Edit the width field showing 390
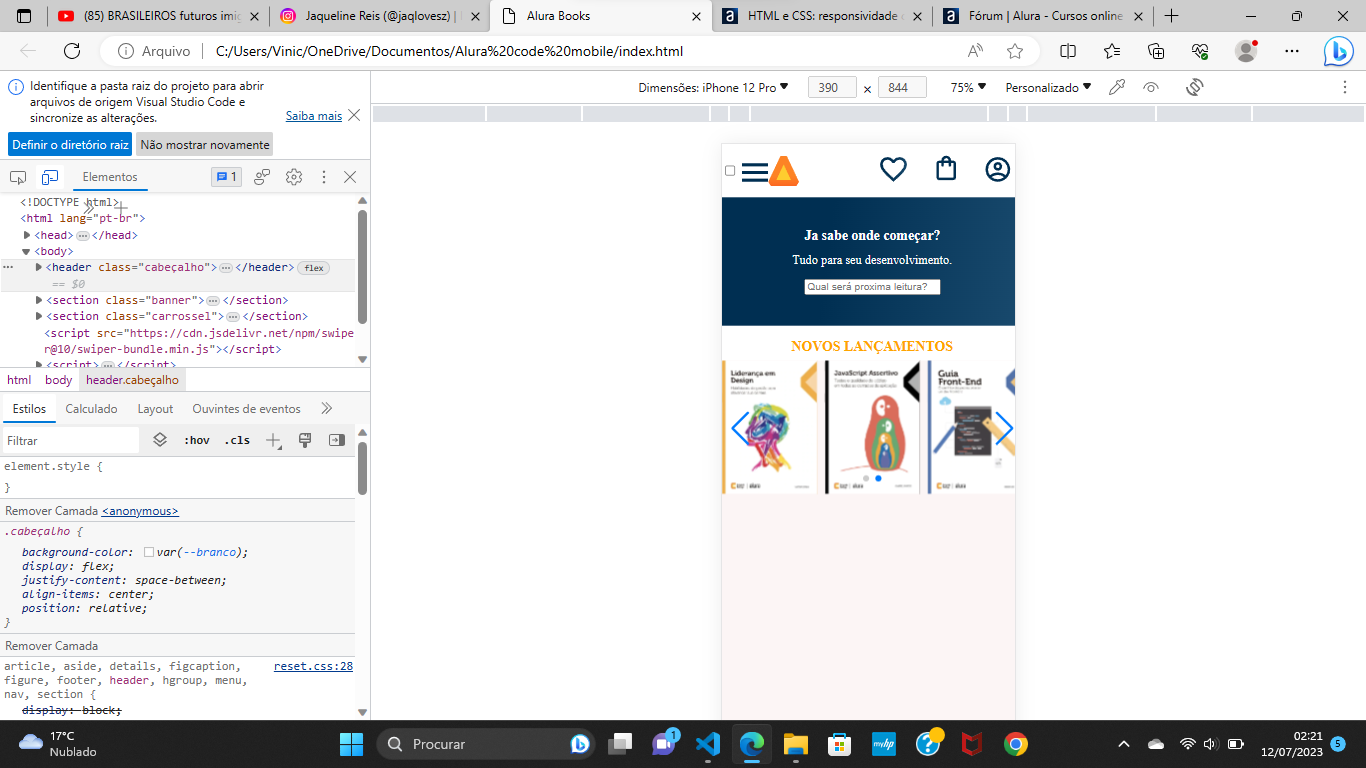Screen dimensions: 1366x768 832,88
